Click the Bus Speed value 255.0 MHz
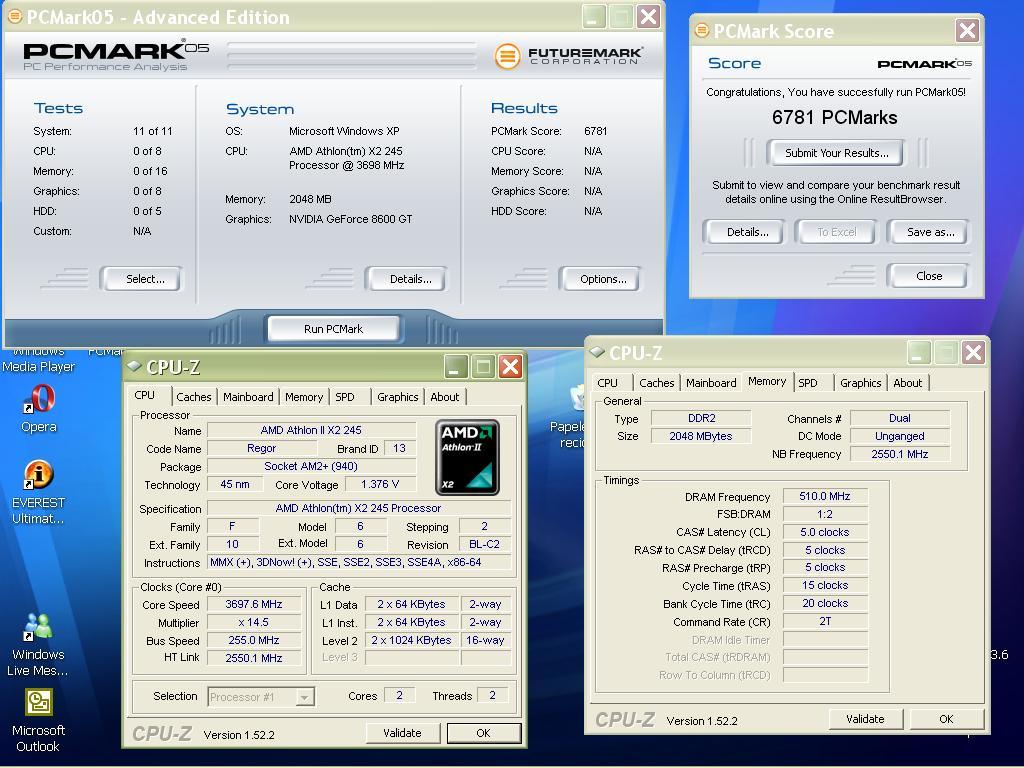Screen dimensions: 1024x768 (x=253, y=641)
